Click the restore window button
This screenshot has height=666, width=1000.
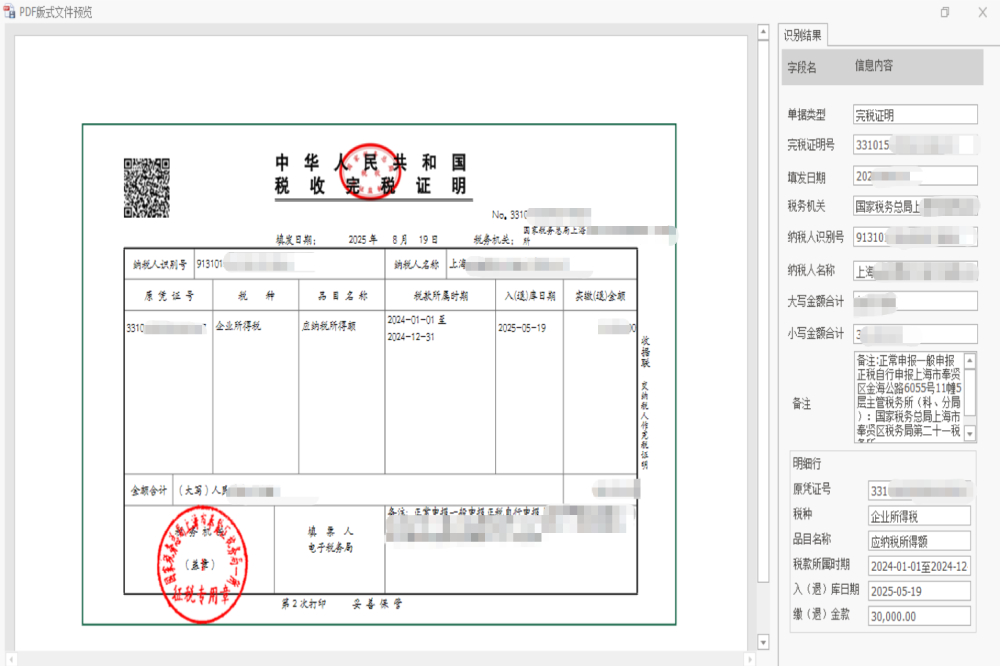[x=944, y=13]
